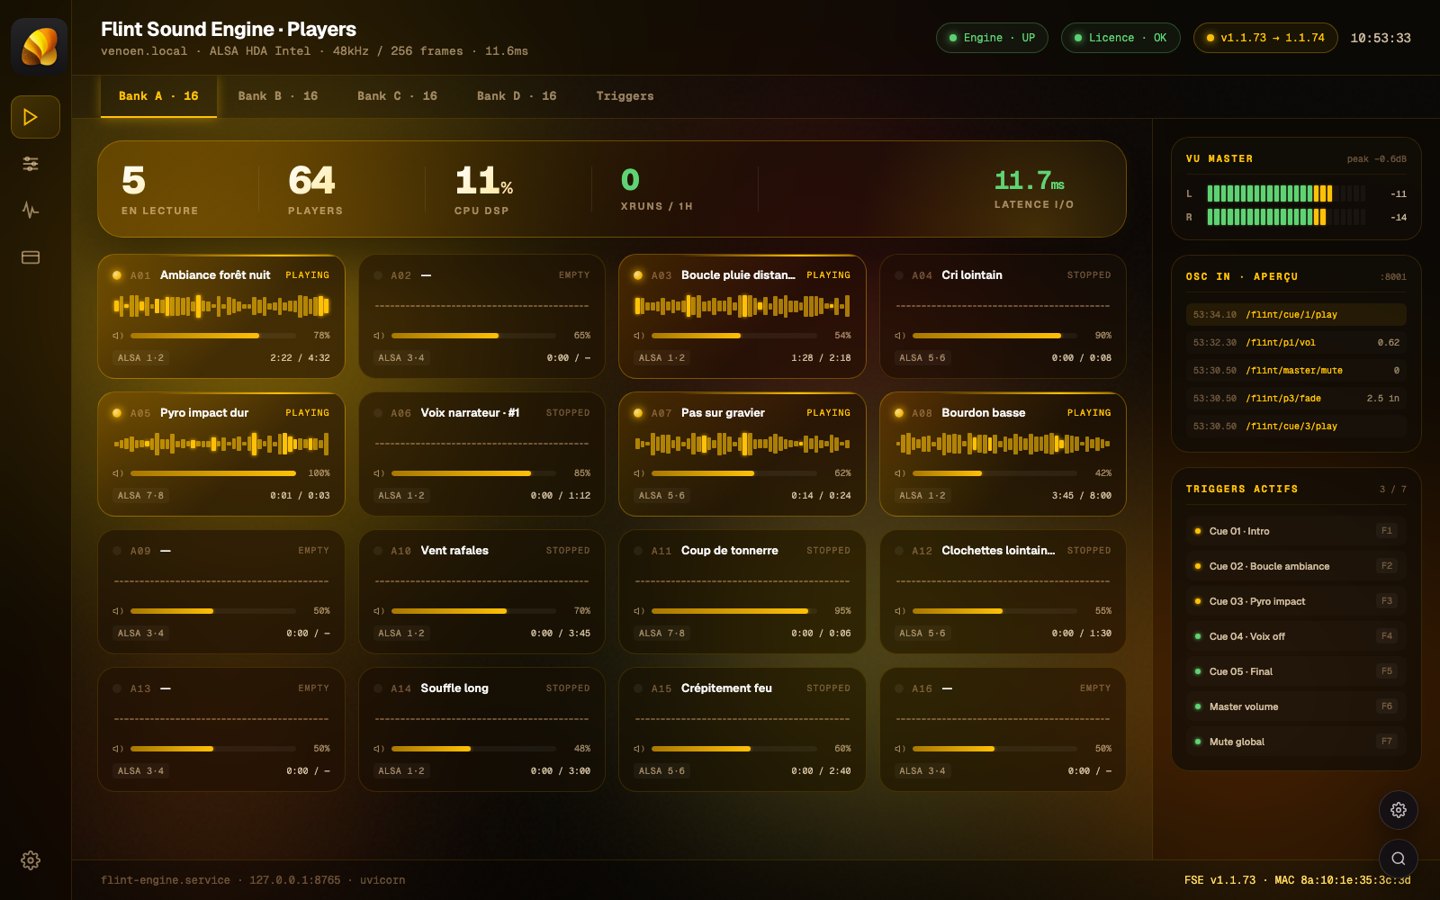Image resolution: width=1440 pixels, height=900 pixels.
Task: Select OSC message /flint/p3/fade
Action: (x=1296, y=398)
